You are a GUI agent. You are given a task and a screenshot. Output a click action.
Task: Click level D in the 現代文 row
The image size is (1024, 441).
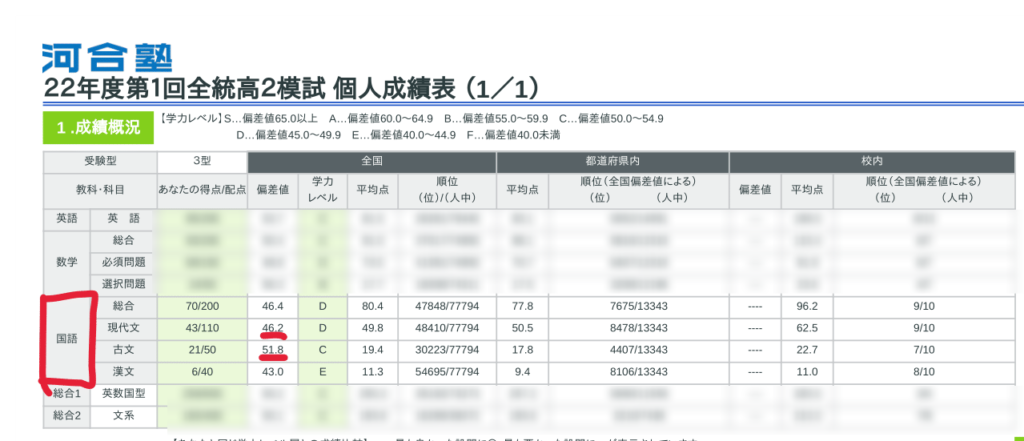(x=322, y=327)
